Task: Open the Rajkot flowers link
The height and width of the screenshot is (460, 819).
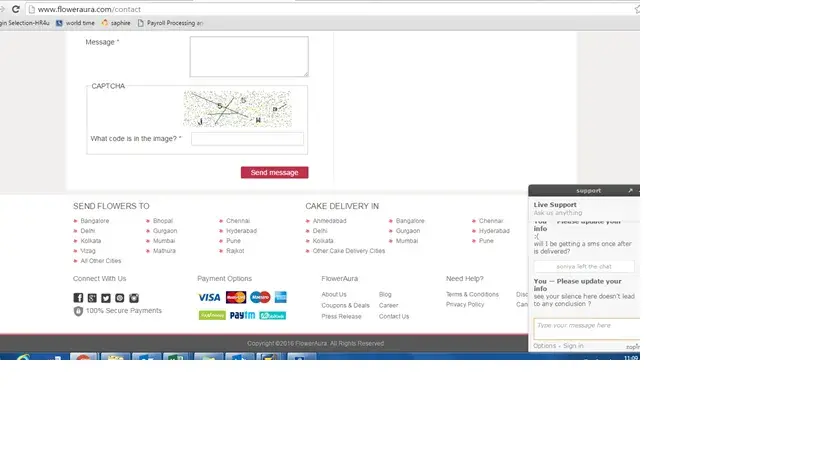Action: pyautogui.click(x=235, y=251)
